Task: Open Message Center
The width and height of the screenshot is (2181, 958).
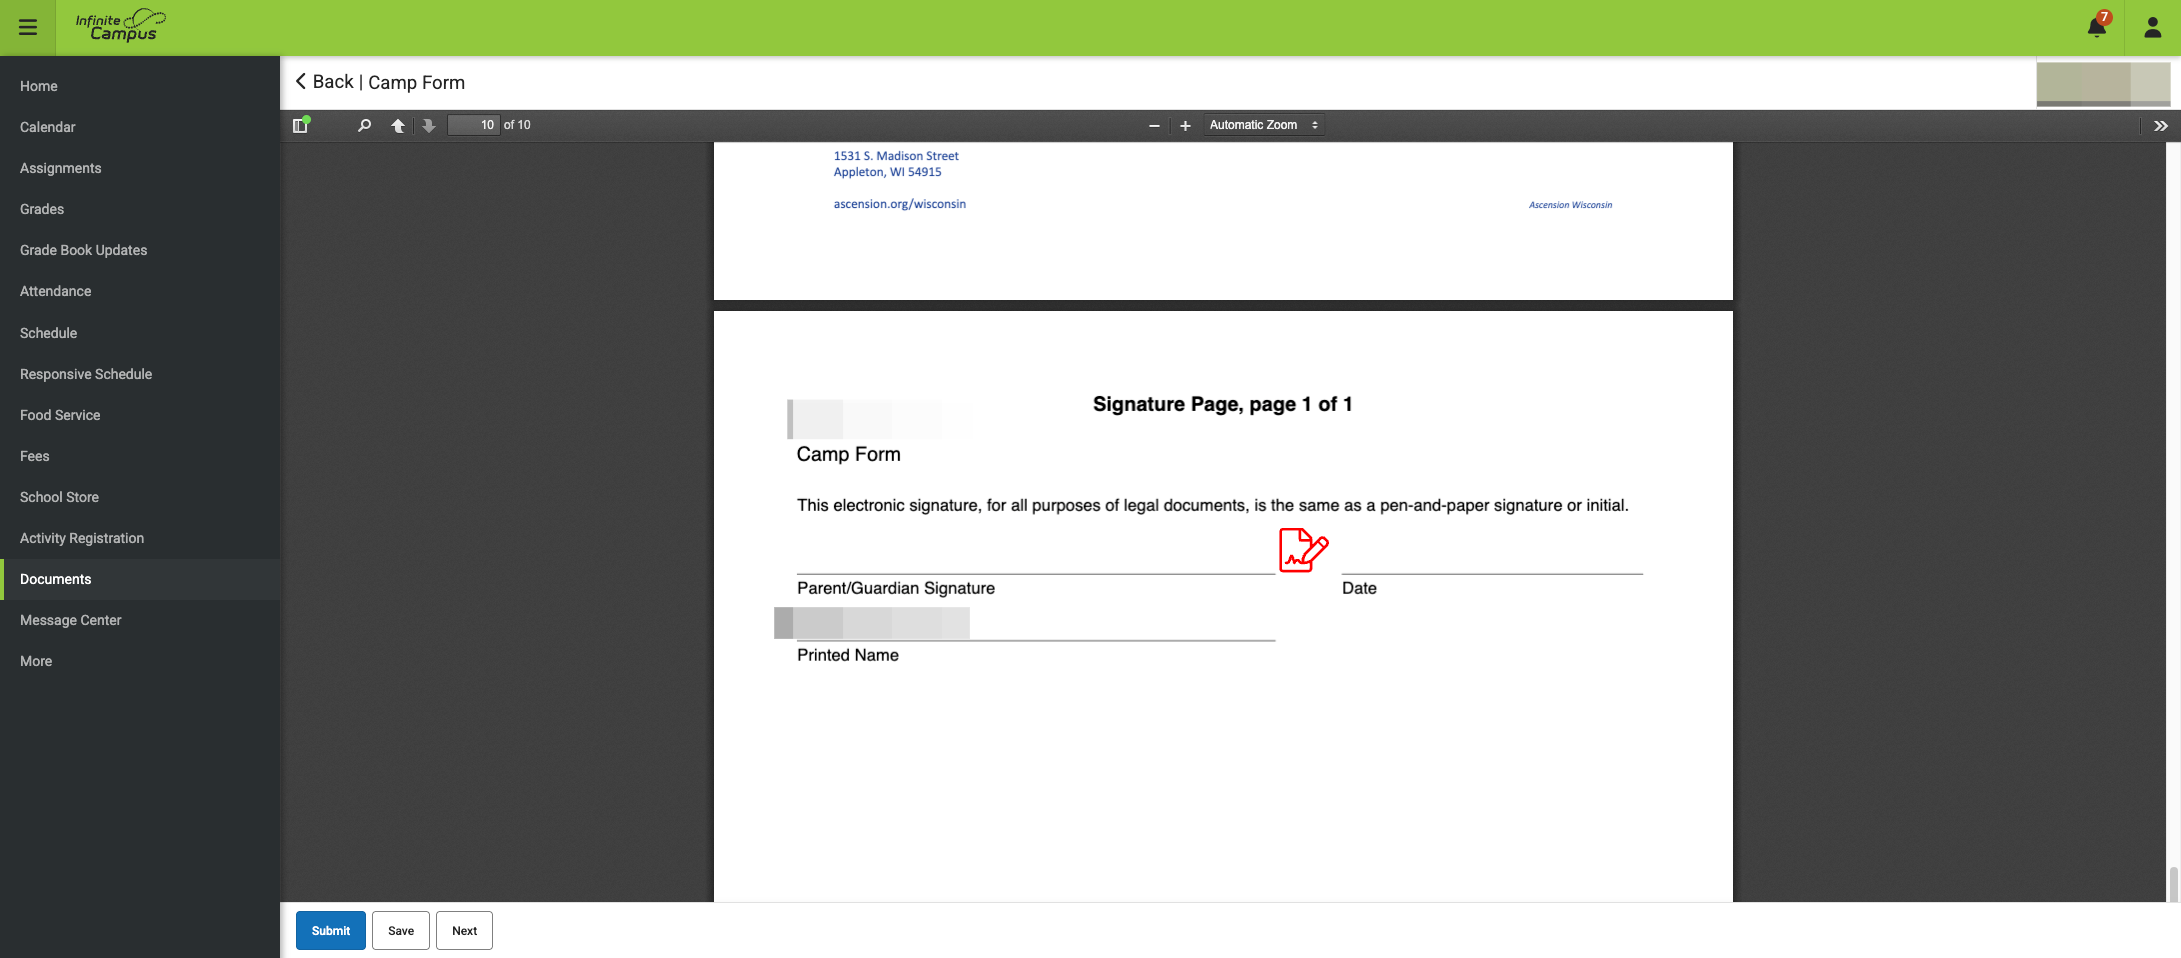Action: pyautogui.click(x=140, y=620)
